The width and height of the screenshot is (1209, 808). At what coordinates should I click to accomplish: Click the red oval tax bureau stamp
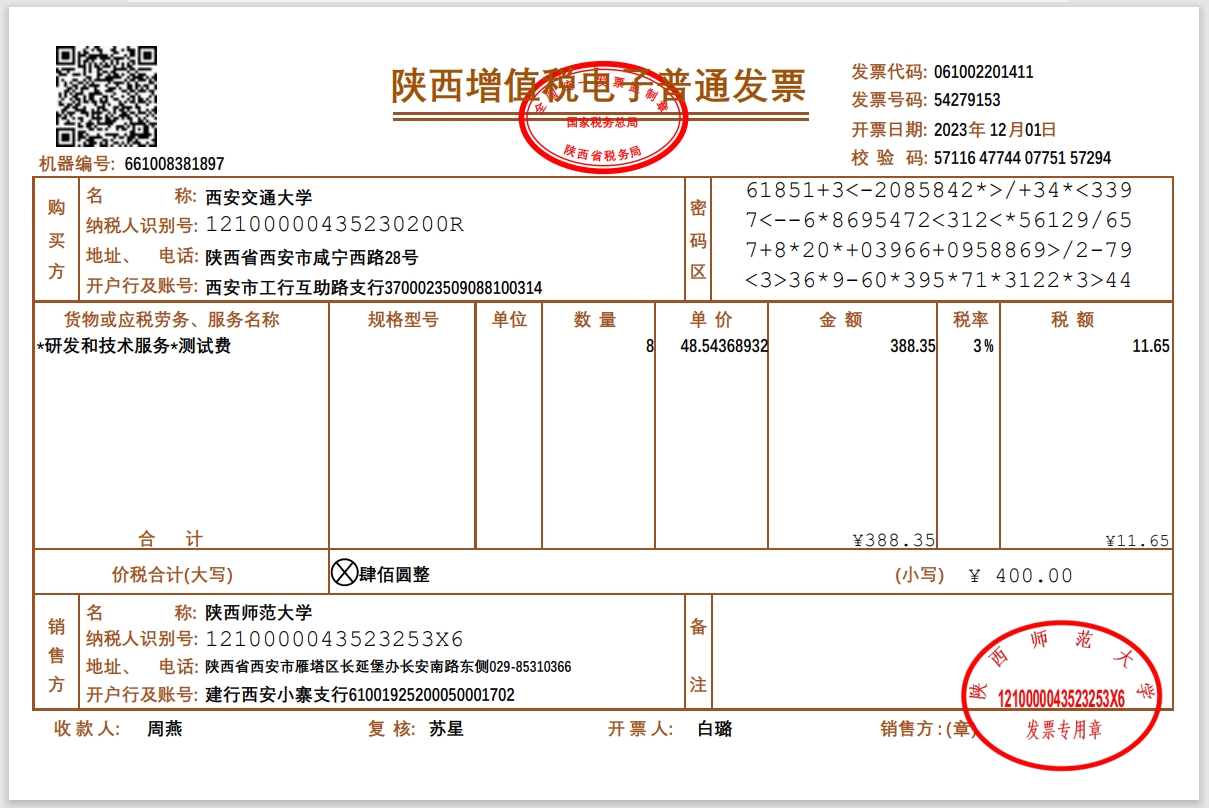(603, 116)
